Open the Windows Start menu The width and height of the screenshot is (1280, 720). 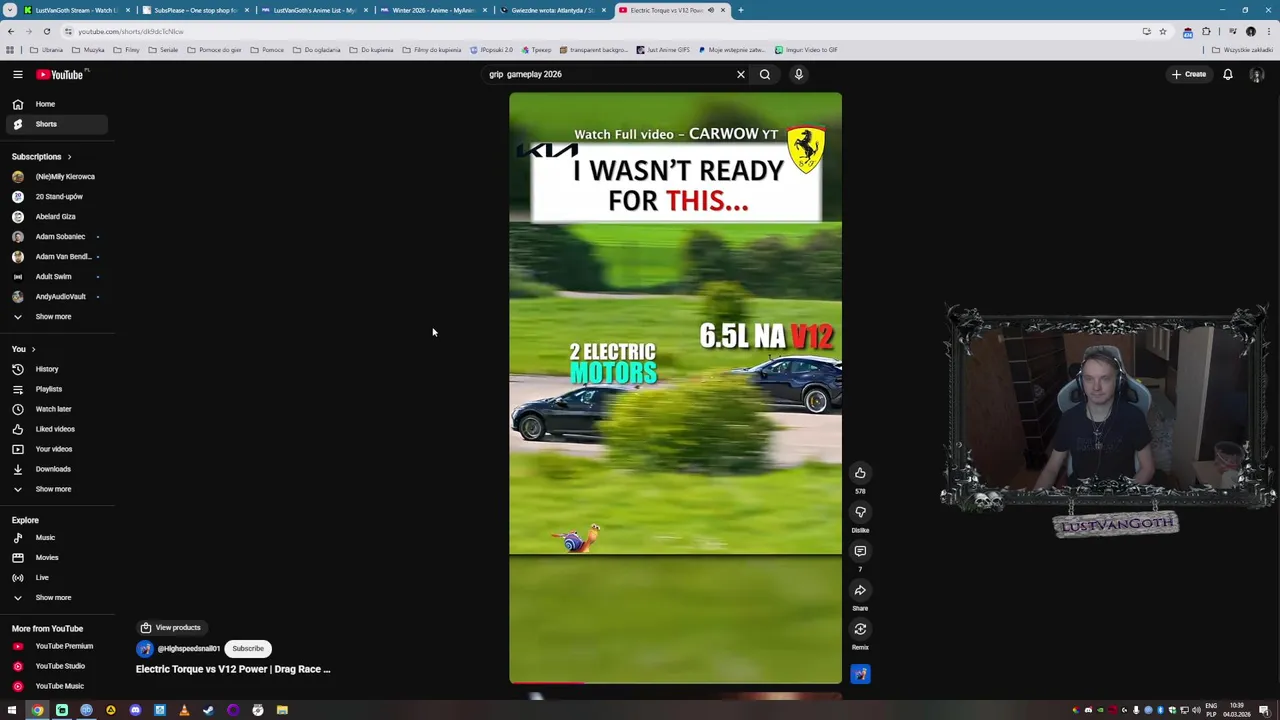pos(12,710)
